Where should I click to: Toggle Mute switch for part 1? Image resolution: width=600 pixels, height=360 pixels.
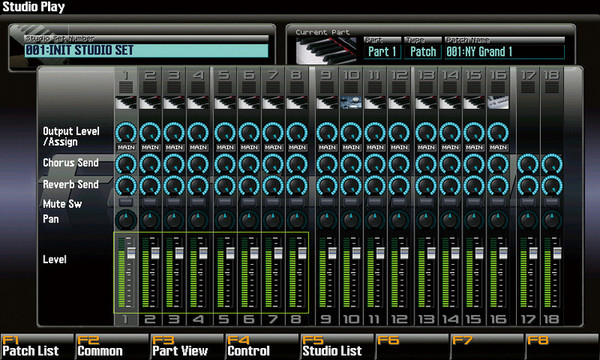tap(126, 202)
